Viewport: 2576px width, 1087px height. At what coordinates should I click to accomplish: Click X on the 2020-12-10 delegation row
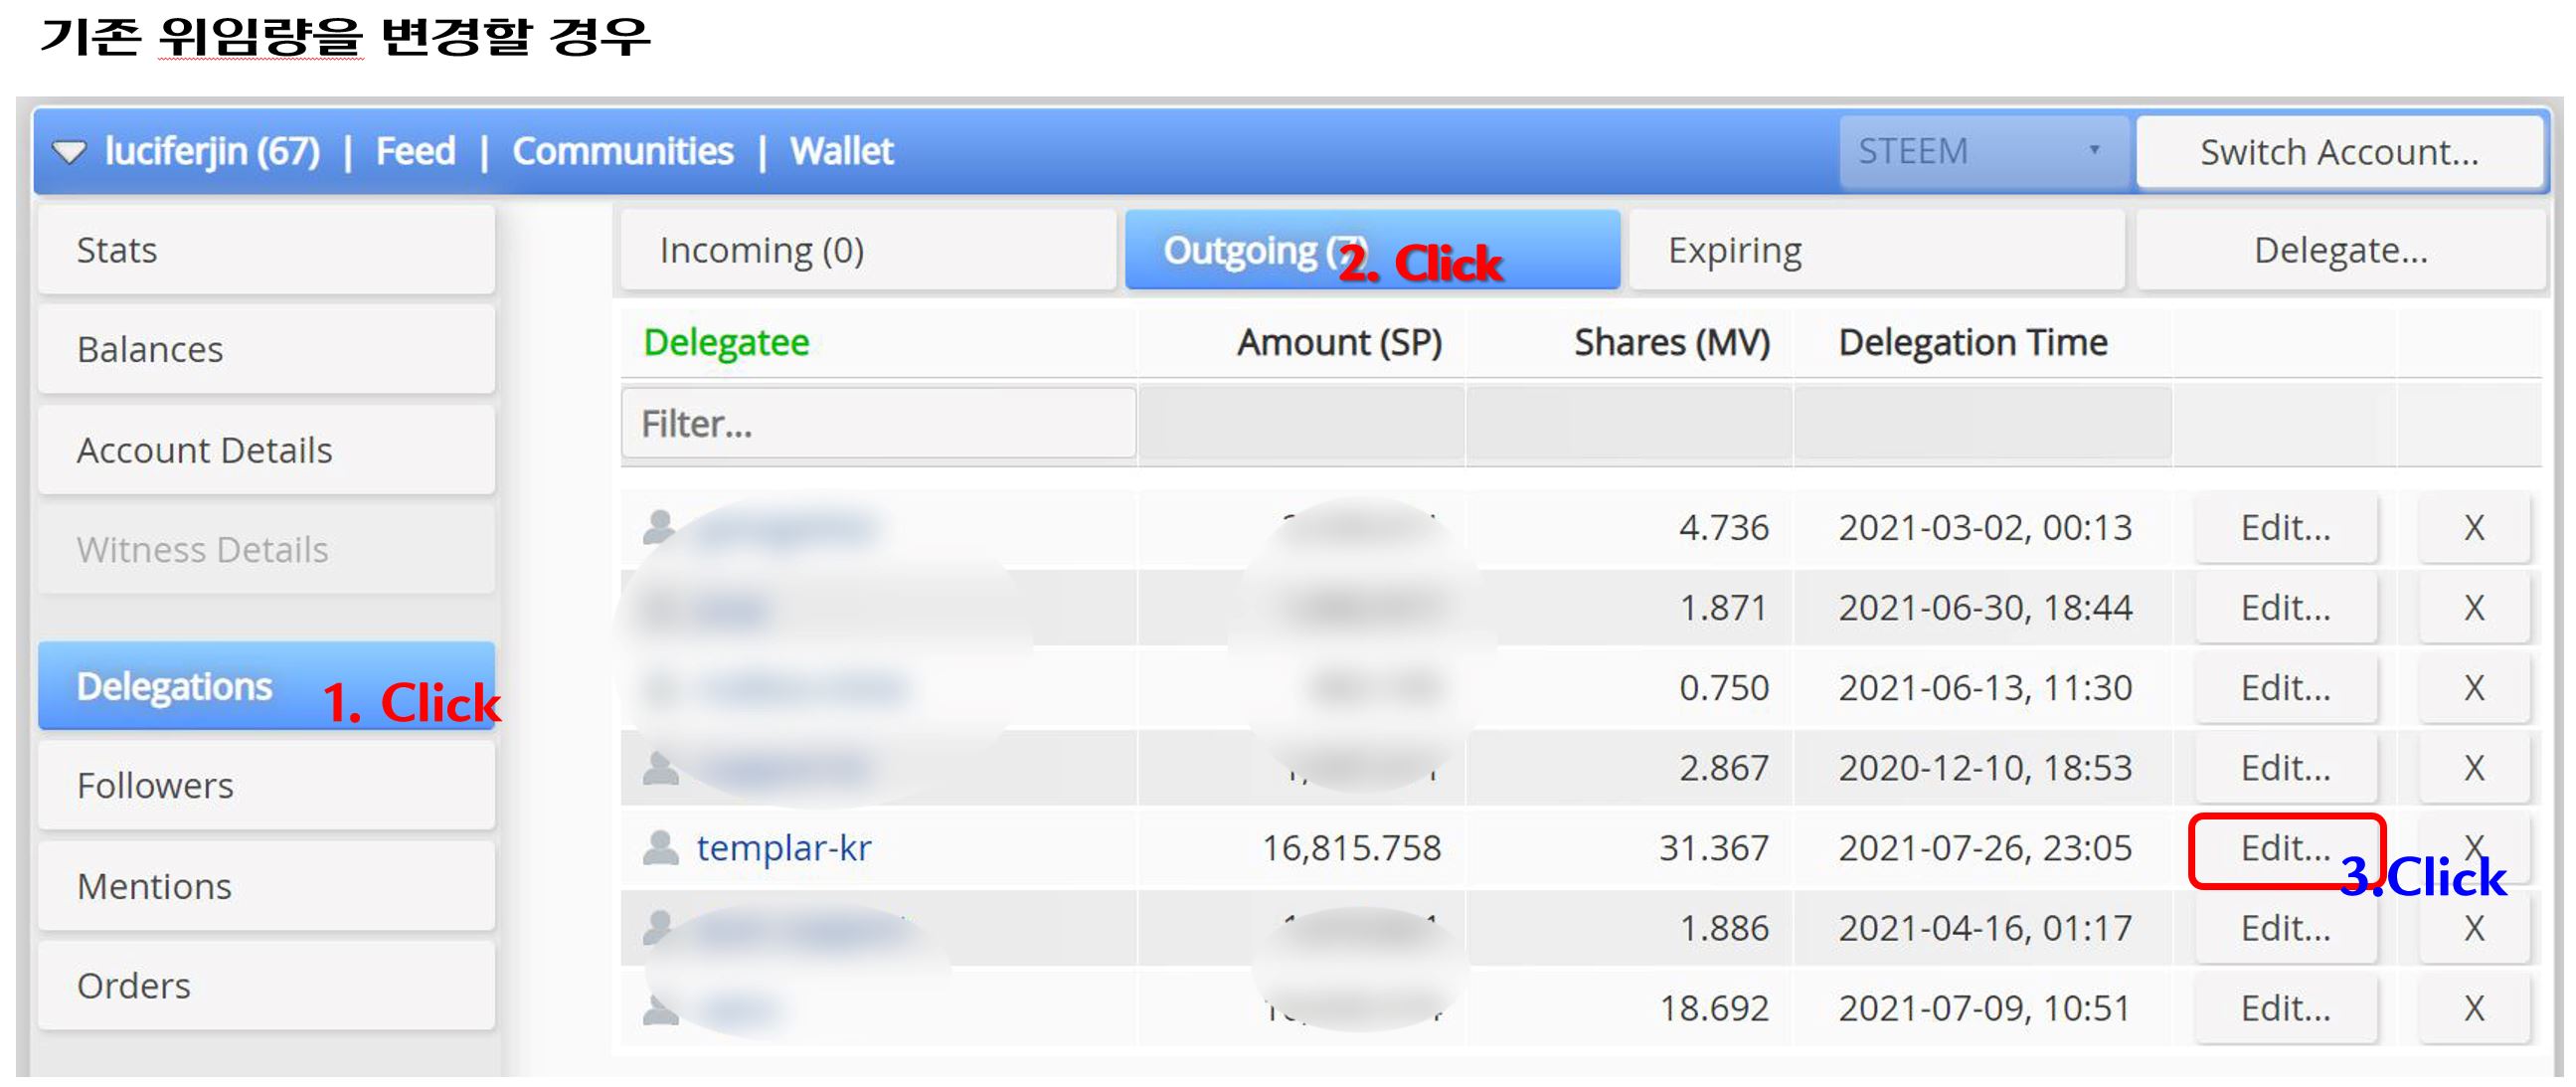[2473, 768]
